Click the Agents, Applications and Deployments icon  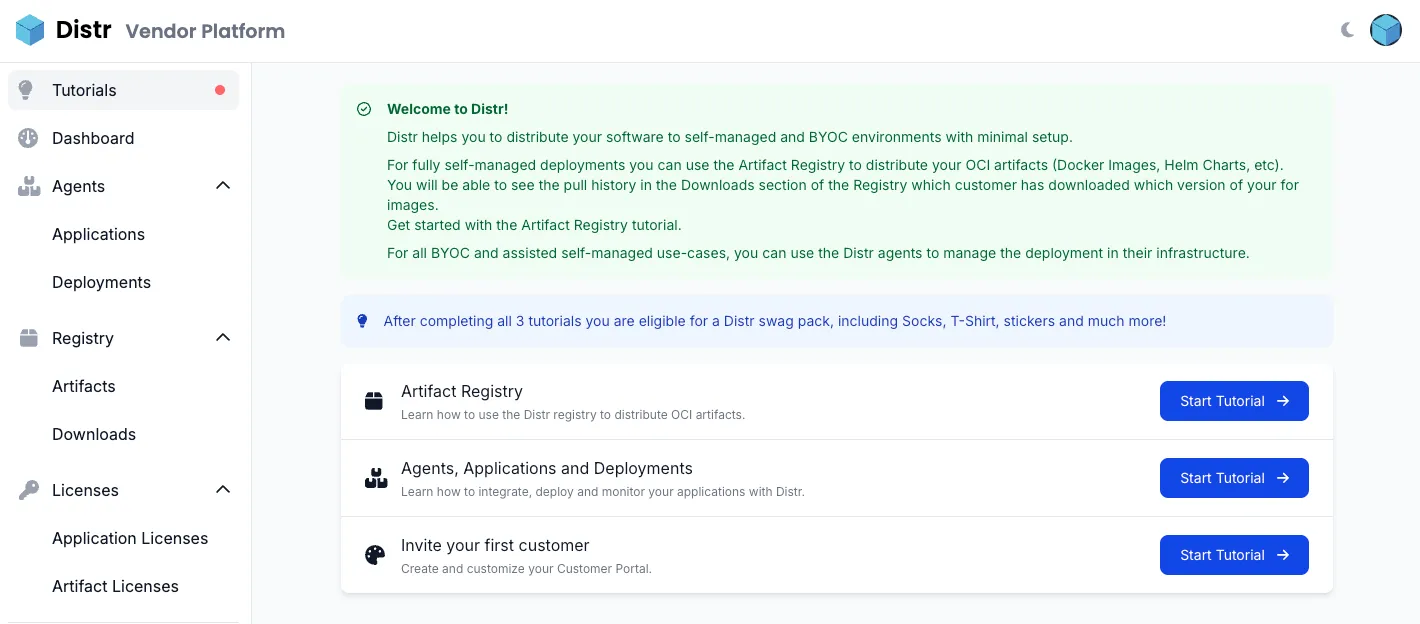376,478
